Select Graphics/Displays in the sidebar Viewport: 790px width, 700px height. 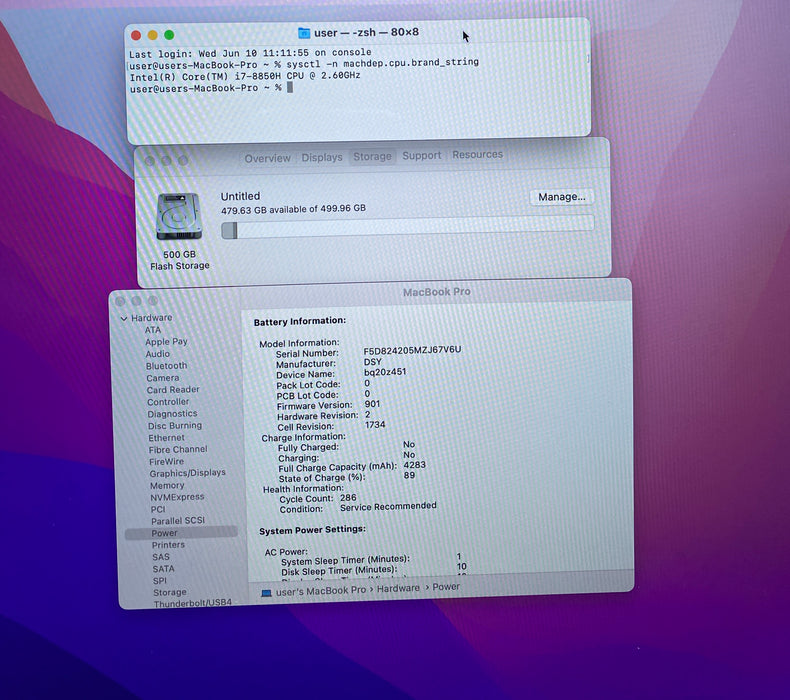(187, 473)
